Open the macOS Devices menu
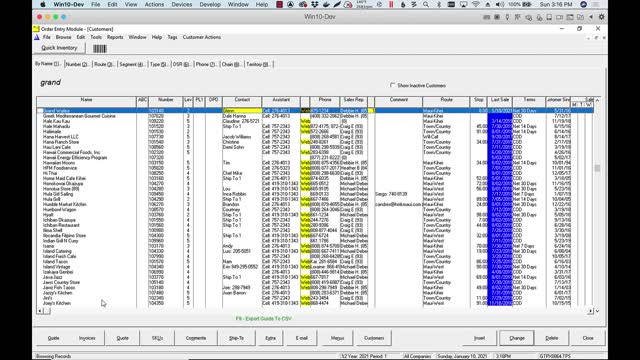This screenshot has width=640, height=360. point(182,4)
